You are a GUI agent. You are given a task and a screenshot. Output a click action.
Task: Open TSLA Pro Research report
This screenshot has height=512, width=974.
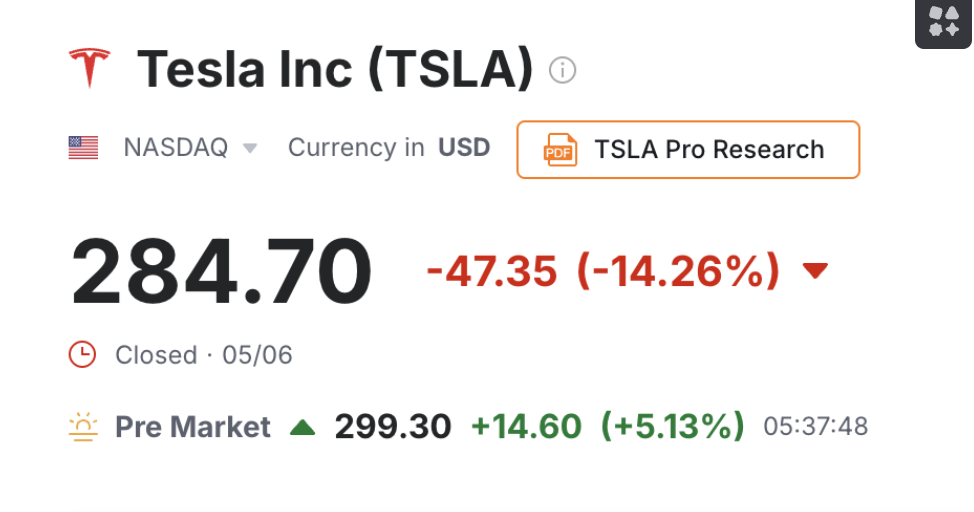(x=688, y=150)
